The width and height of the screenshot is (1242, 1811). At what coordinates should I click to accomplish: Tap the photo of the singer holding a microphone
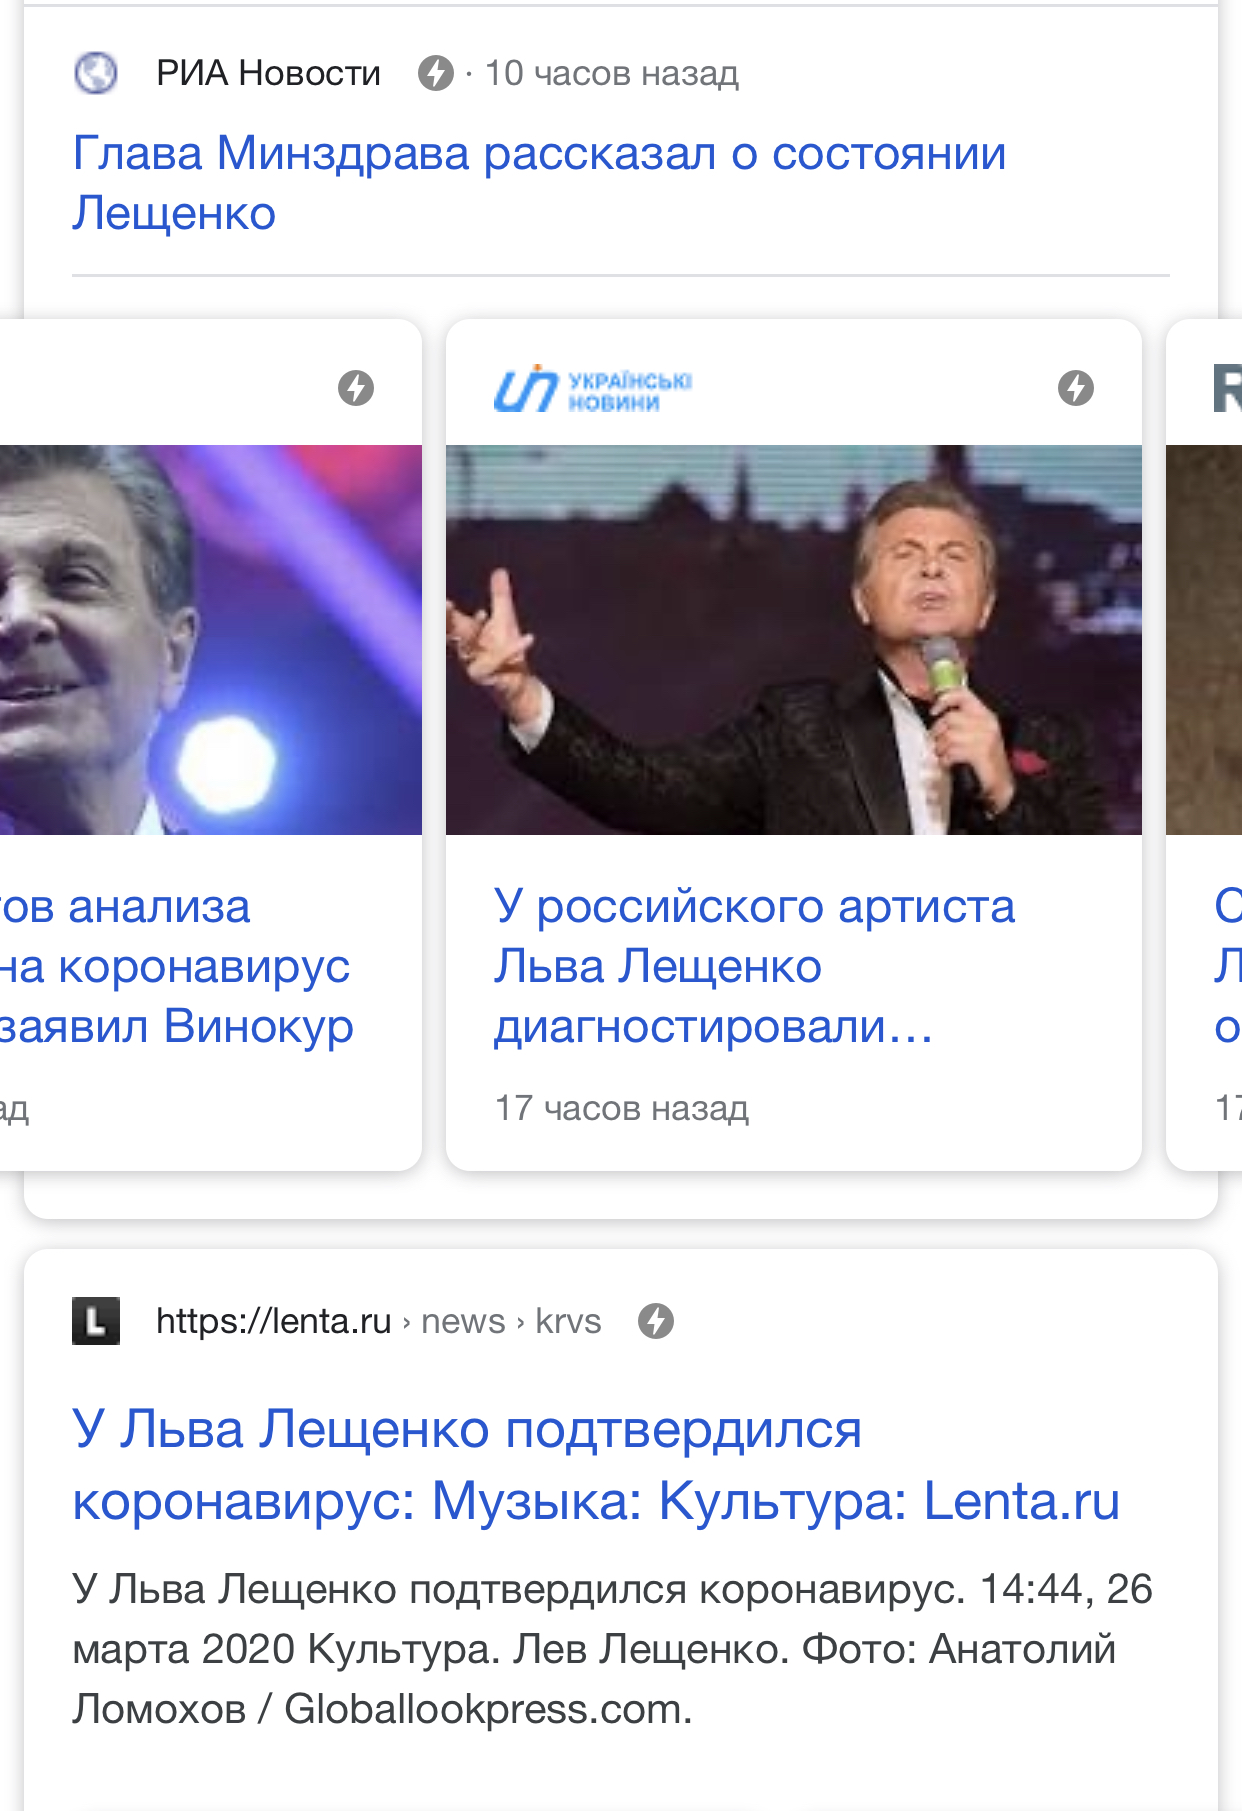tap(793, 640)
